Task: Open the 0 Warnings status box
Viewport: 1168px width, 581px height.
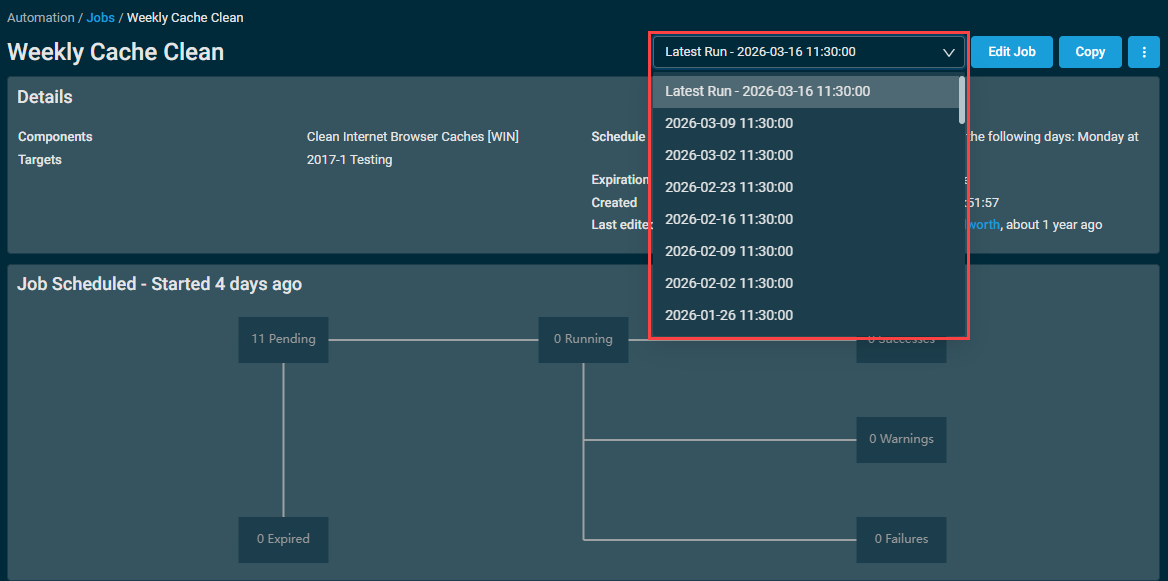Action: [x=901, y=439]
